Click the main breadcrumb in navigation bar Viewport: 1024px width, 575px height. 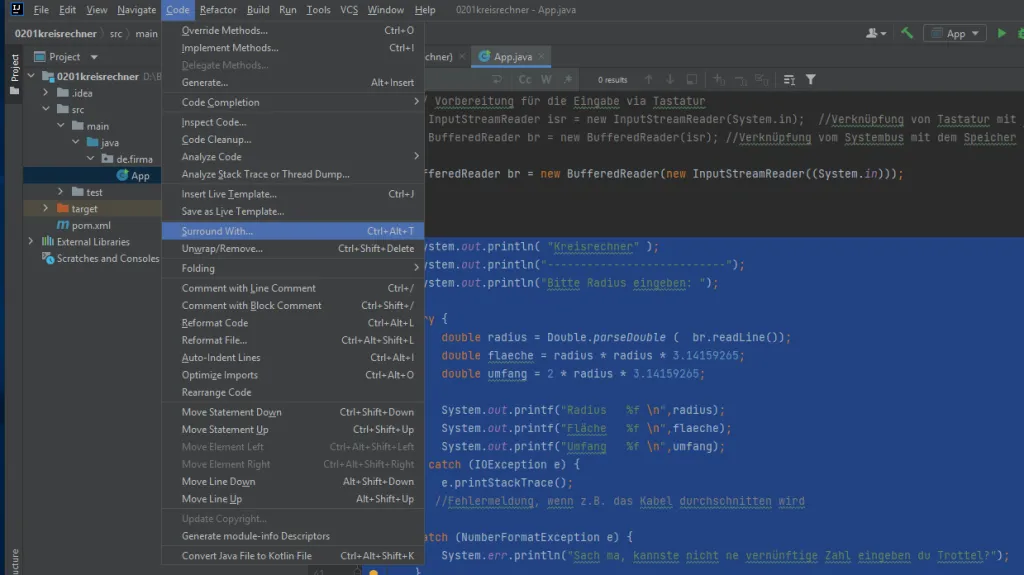[x=146, y=33]
